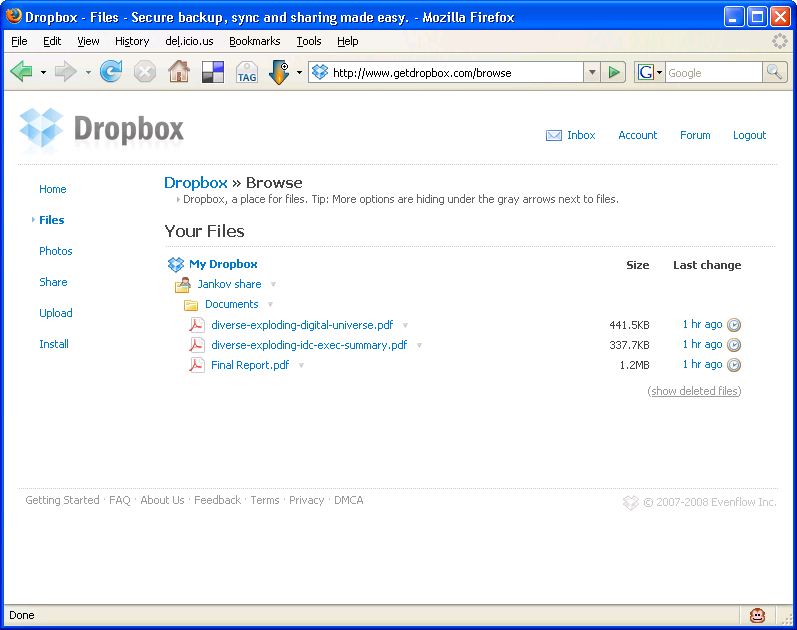Viewport: 797px width, 630px height.
Task: Open the Forum link
Action: [x=695, y=135]
